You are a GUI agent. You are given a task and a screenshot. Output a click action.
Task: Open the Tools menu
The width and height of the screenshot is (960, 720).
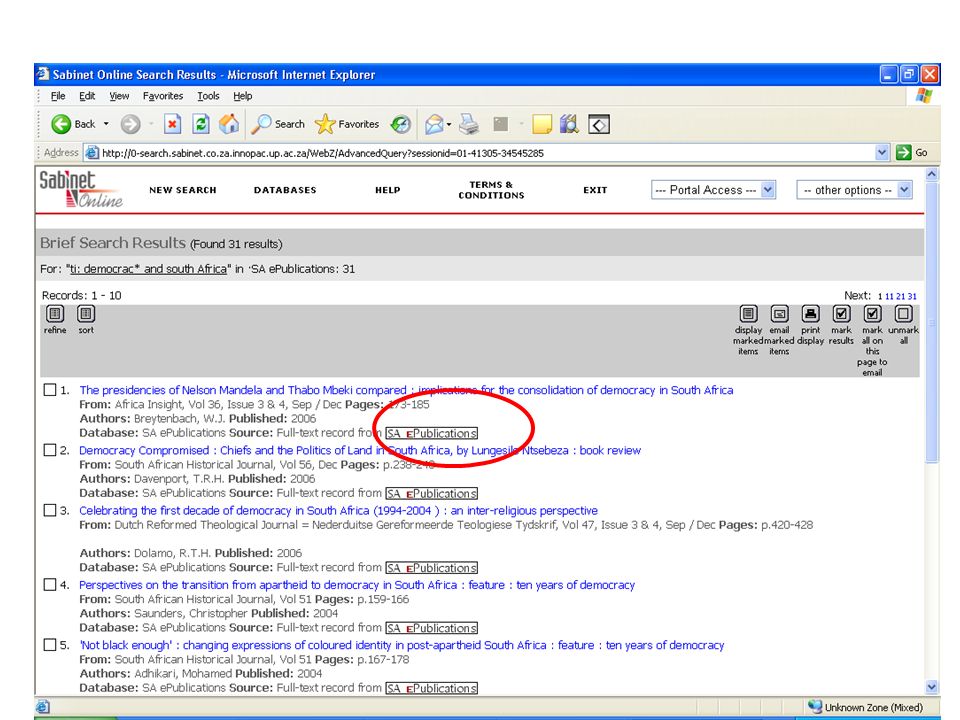click(208, 96)
